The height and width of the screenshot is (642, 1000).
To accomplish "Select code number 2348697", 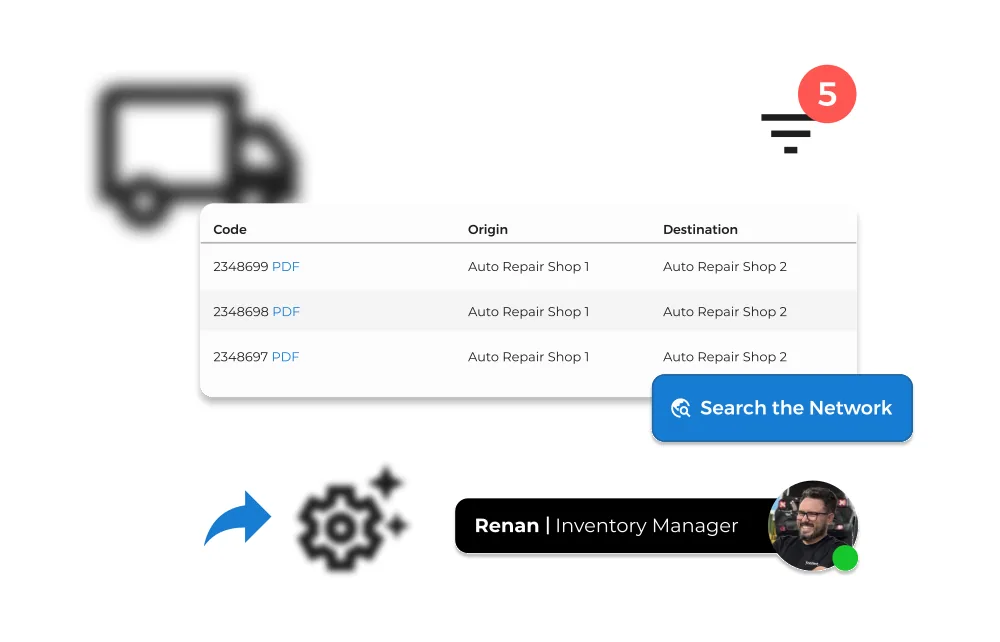I will coord(240,357).
